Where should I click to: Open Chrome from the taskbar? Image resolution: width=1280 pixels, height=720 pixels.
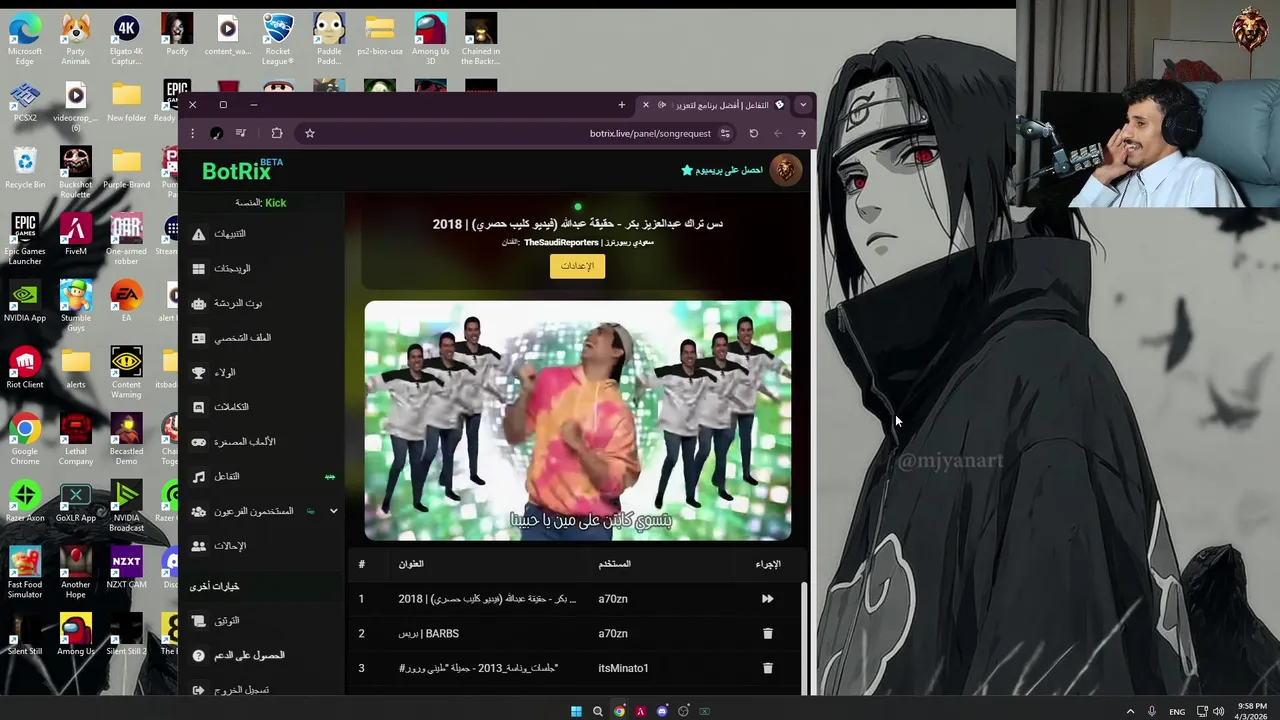pyautogui.click(x=619, y=711)
